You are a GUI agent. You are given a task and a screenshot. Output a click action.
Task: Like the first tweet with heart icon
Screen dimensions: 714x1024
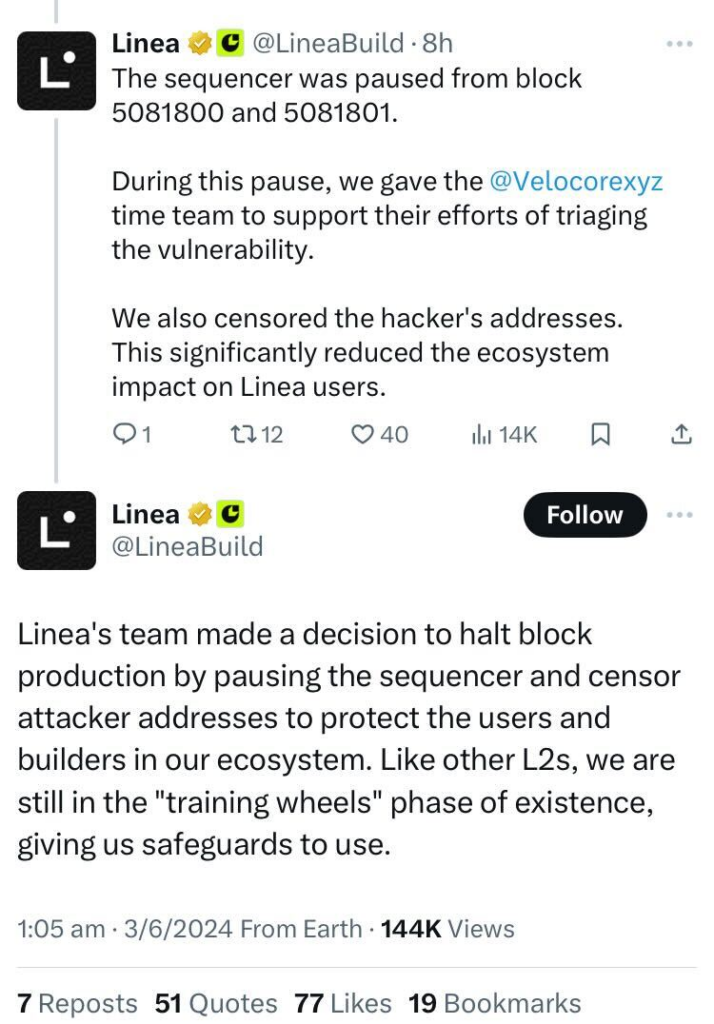point(362,434)
